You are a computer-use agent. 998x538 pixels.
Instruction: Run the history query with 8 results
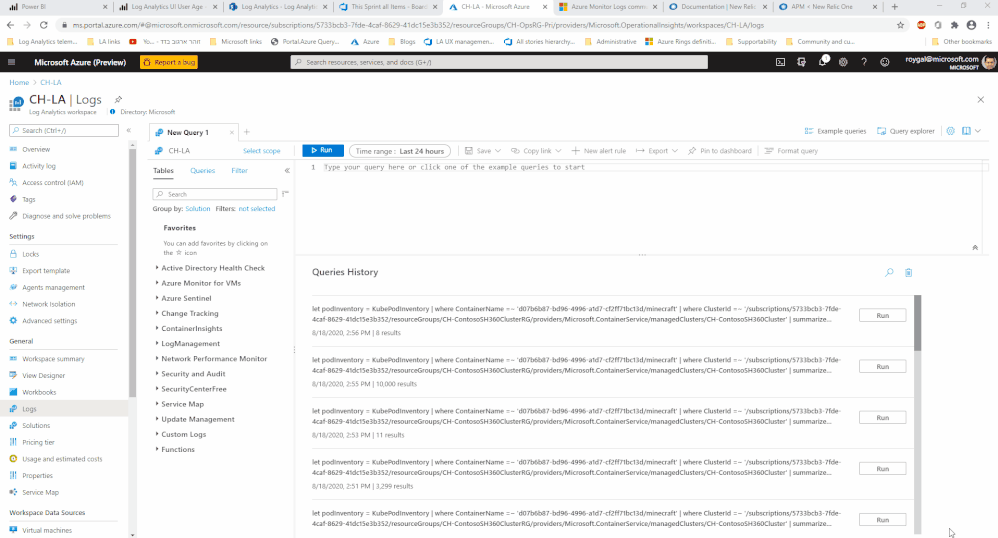click(882, 315)
